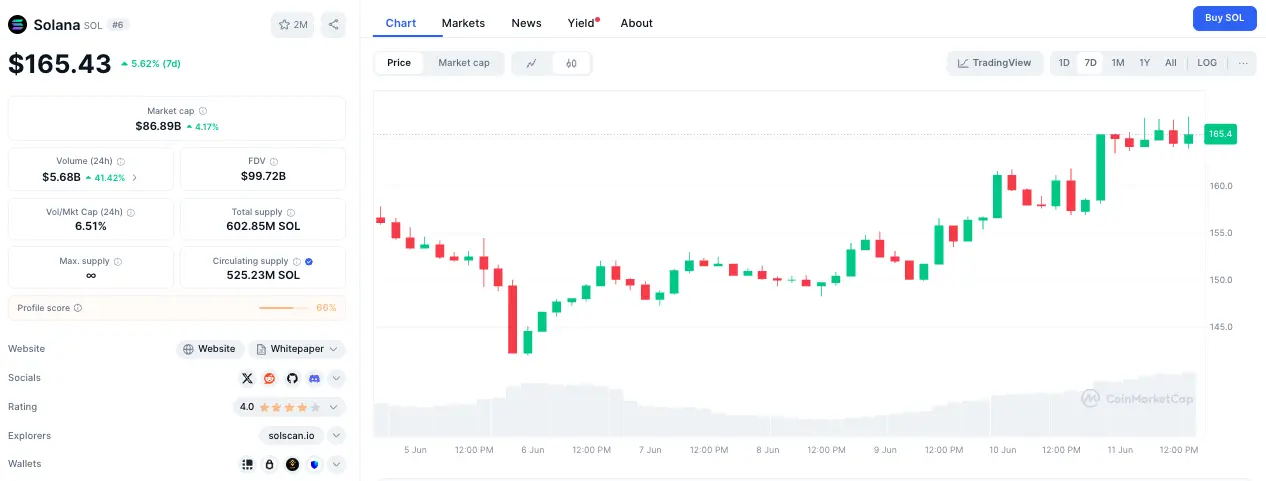1266x481 pixels.
Task: Click the Profile score progress bar
Action: pos(284,308)
